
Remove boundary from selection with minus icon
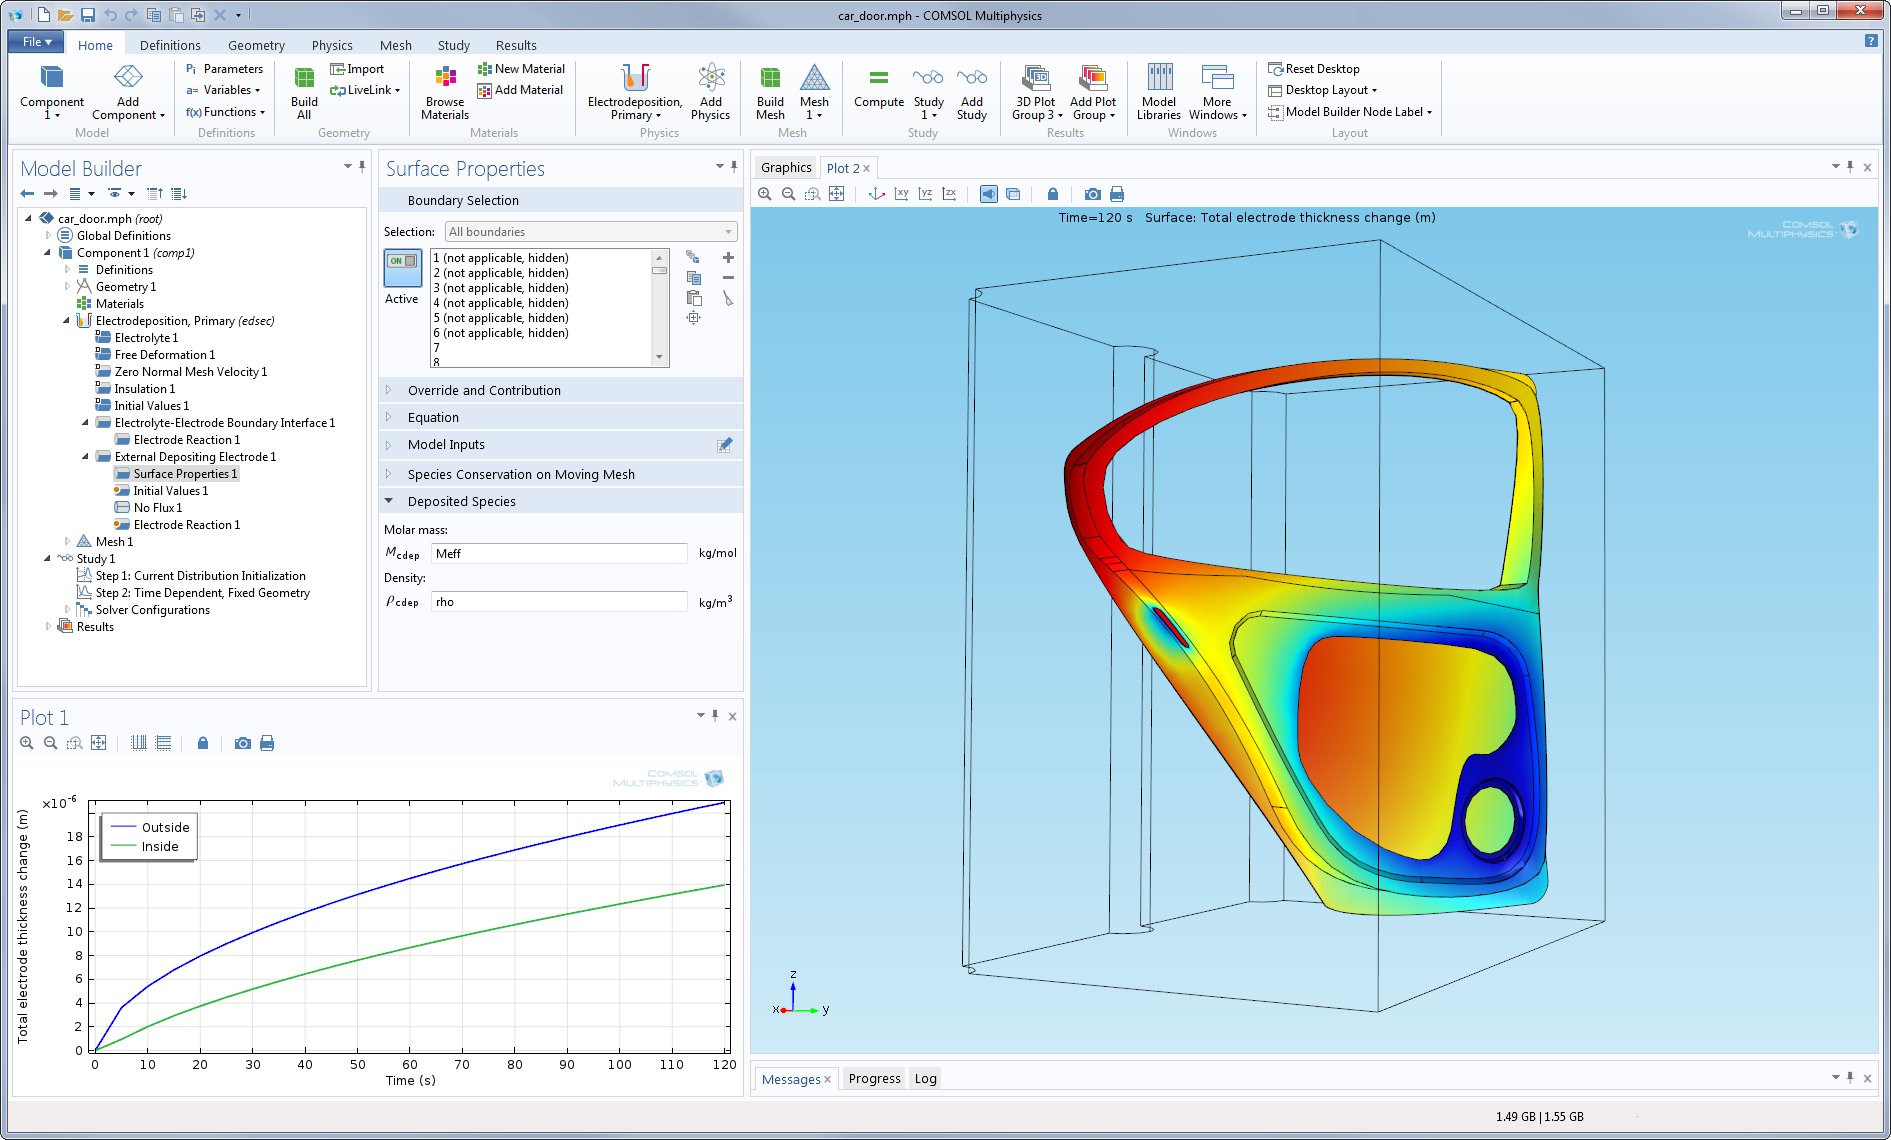728,278
